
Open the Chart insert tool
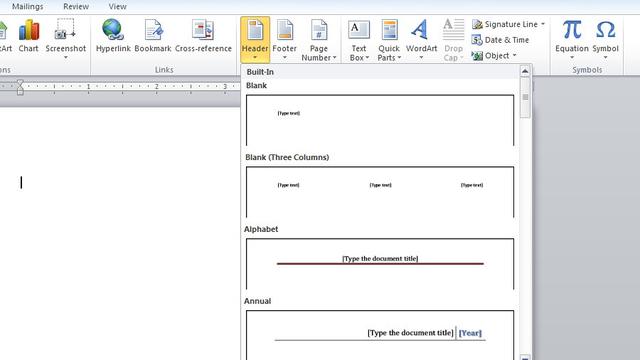pos(29,36)
